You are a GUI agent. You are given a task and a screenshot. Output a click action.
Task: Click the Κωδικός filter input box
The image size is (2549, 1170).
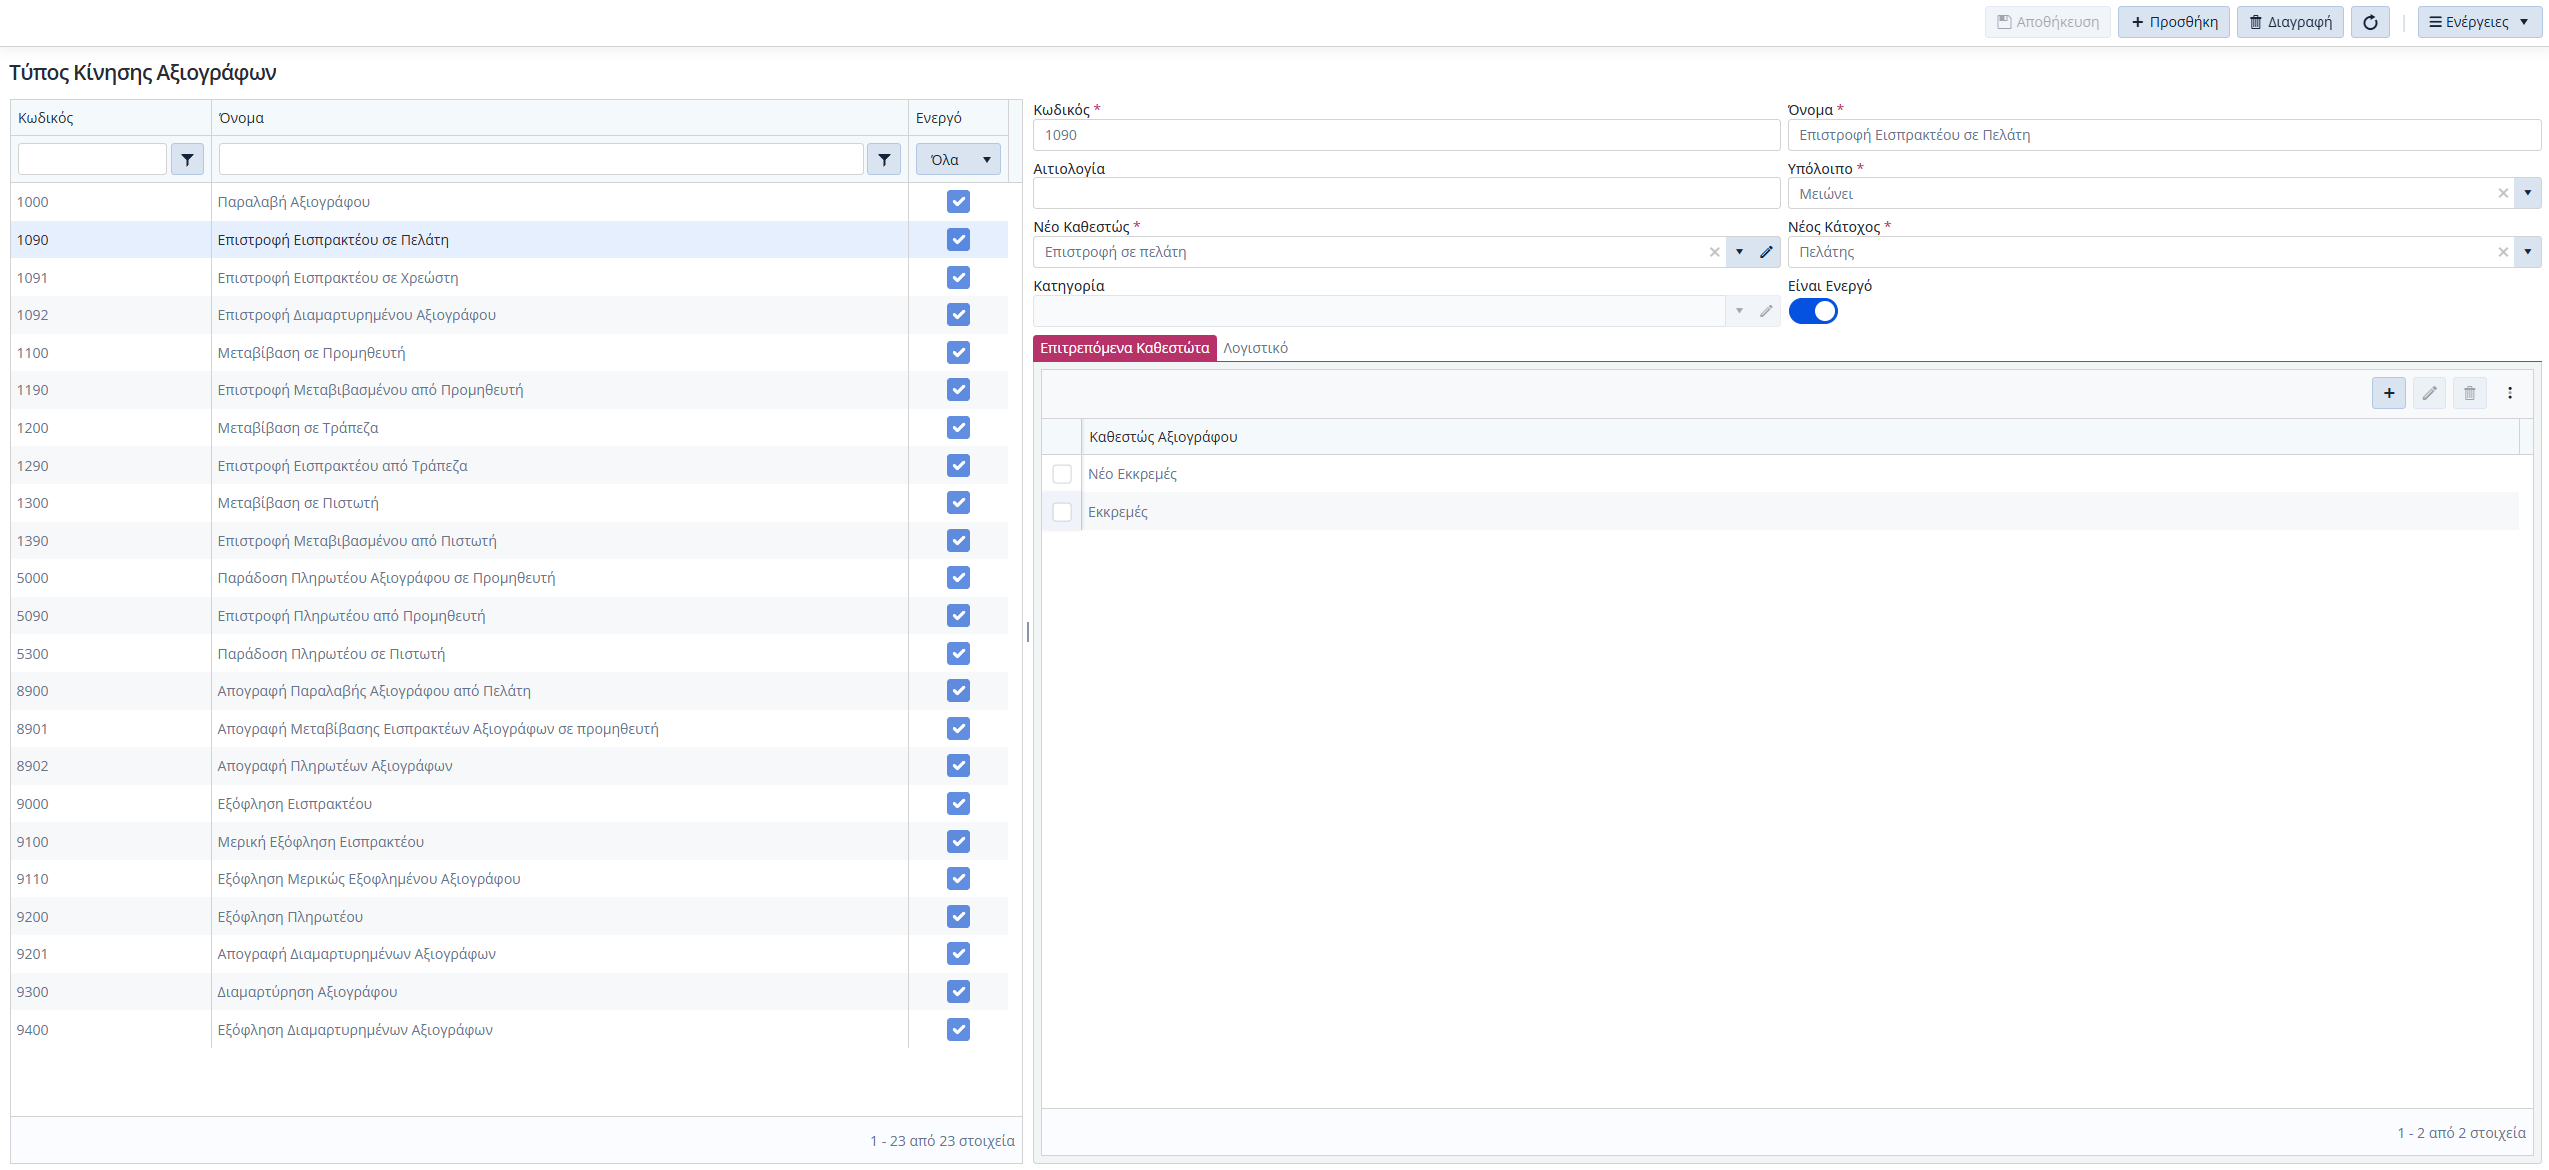point(92,159)
